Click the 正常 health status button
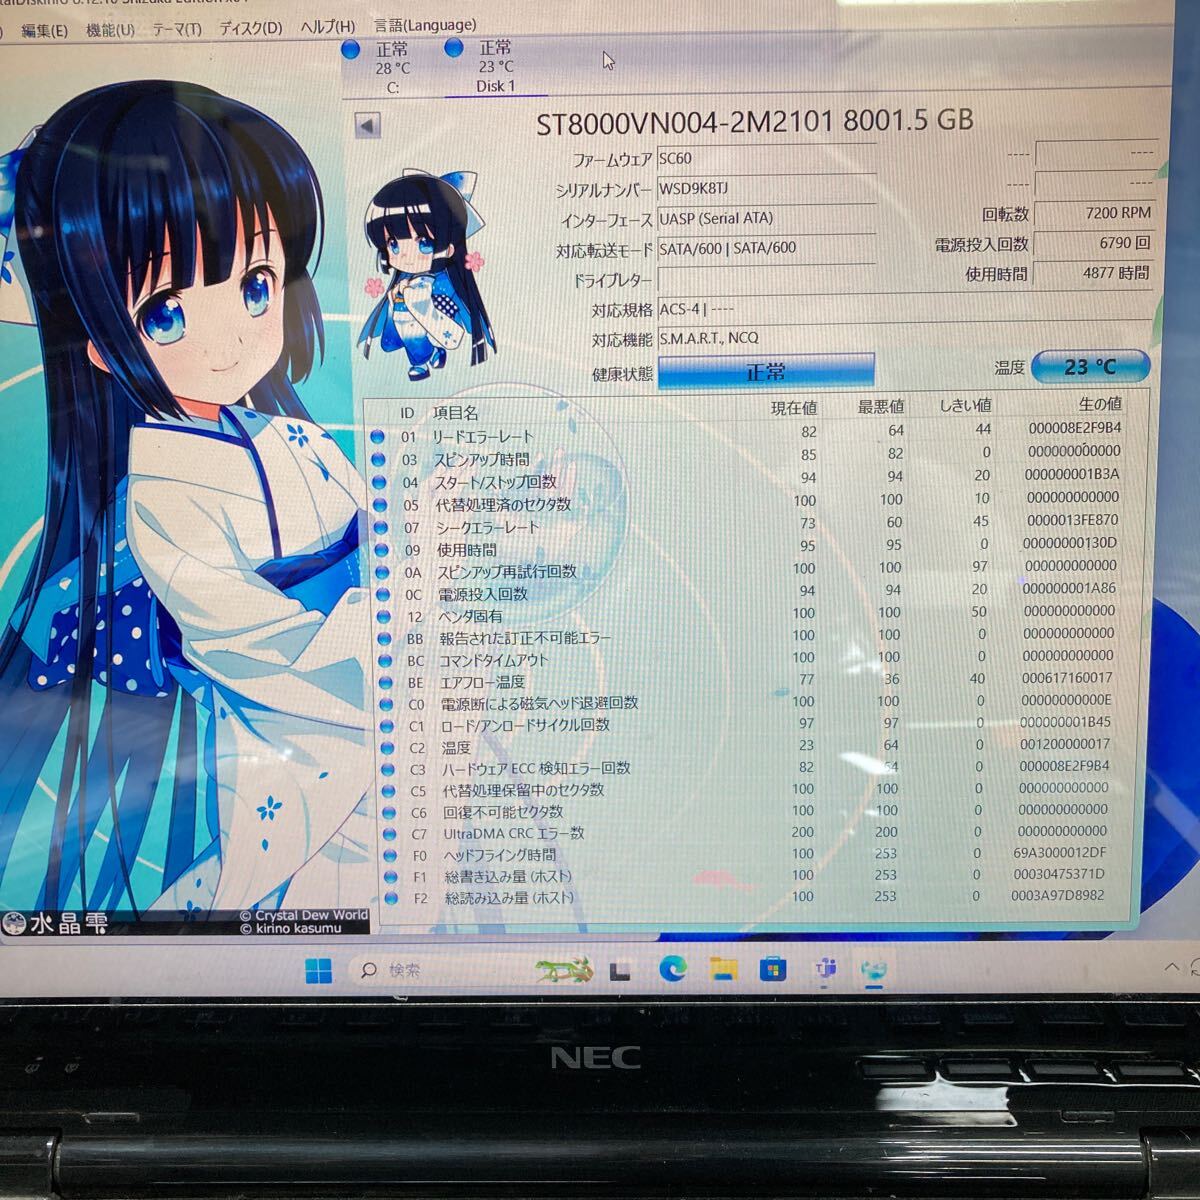Image resolution: width=1200 pixels, height=1200 pixels. [x=766, y=372]
